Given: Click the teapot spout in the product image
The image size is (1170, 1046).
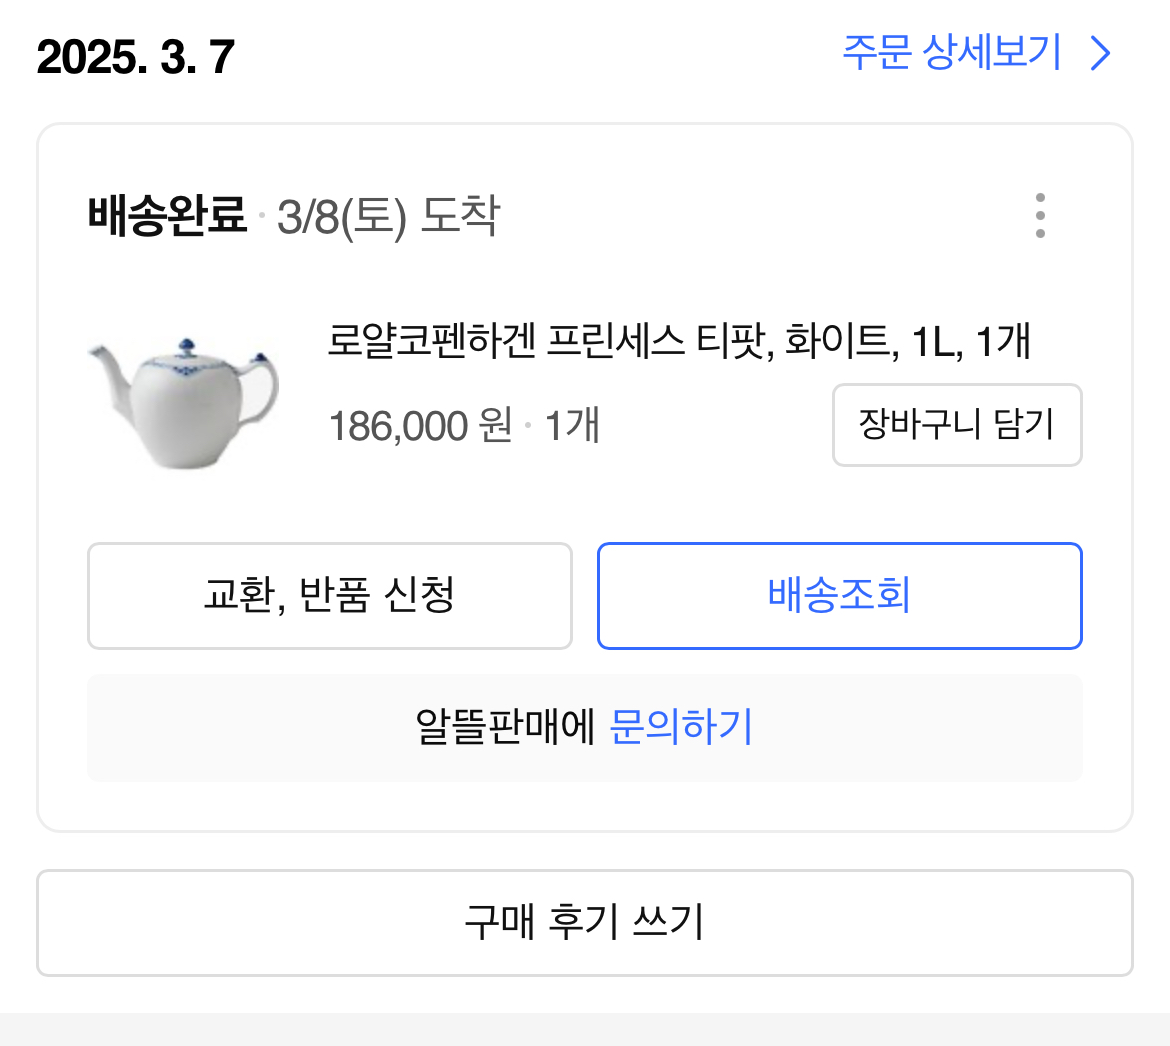Looking at the screenshot, I should [x=105, y=360].
